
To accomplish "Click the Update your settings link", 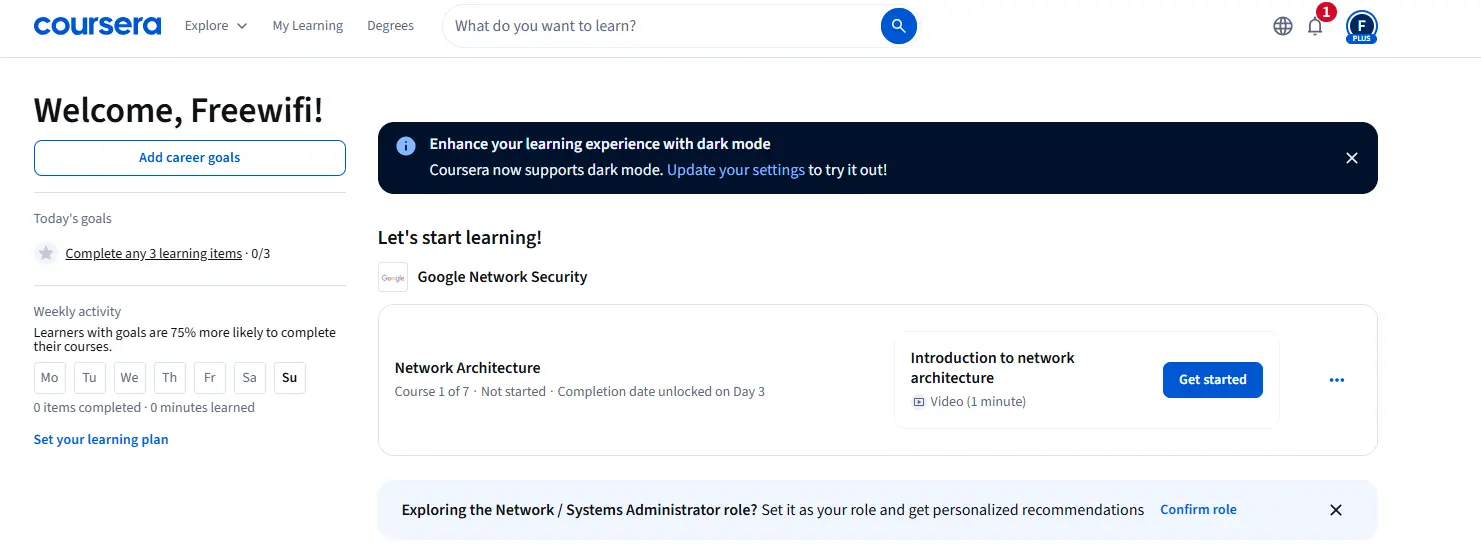I will 736,170.
